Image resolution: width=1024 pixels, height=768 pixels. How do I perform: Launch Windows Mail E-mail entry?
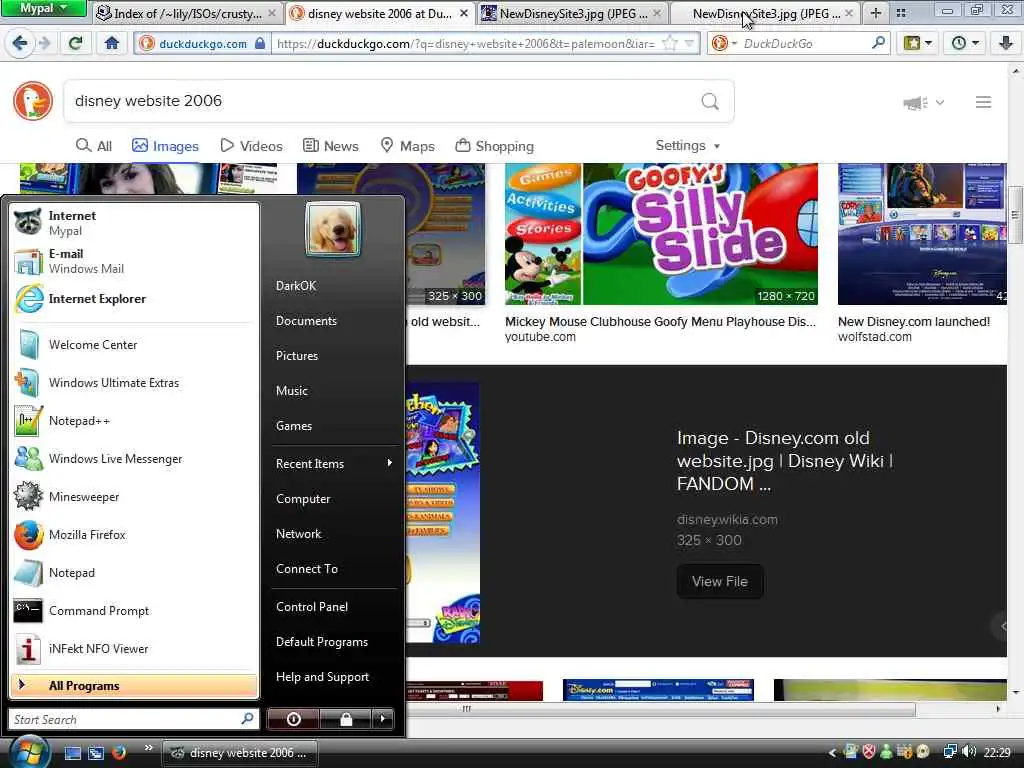point(134,261)
